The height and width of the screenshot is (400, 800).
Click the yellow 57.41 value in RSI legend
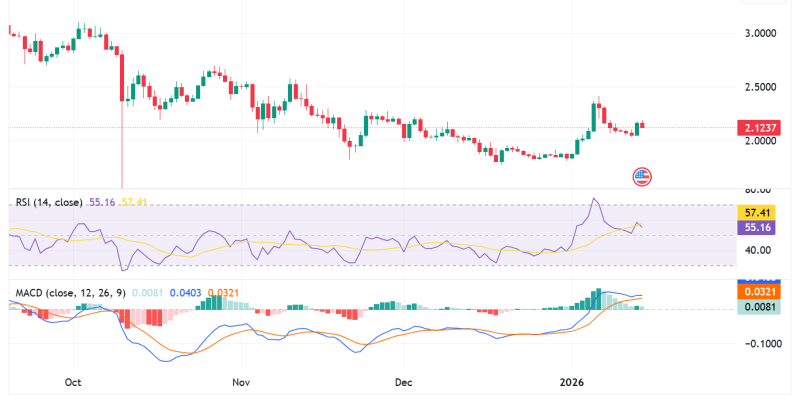click(x=134, y=202)
